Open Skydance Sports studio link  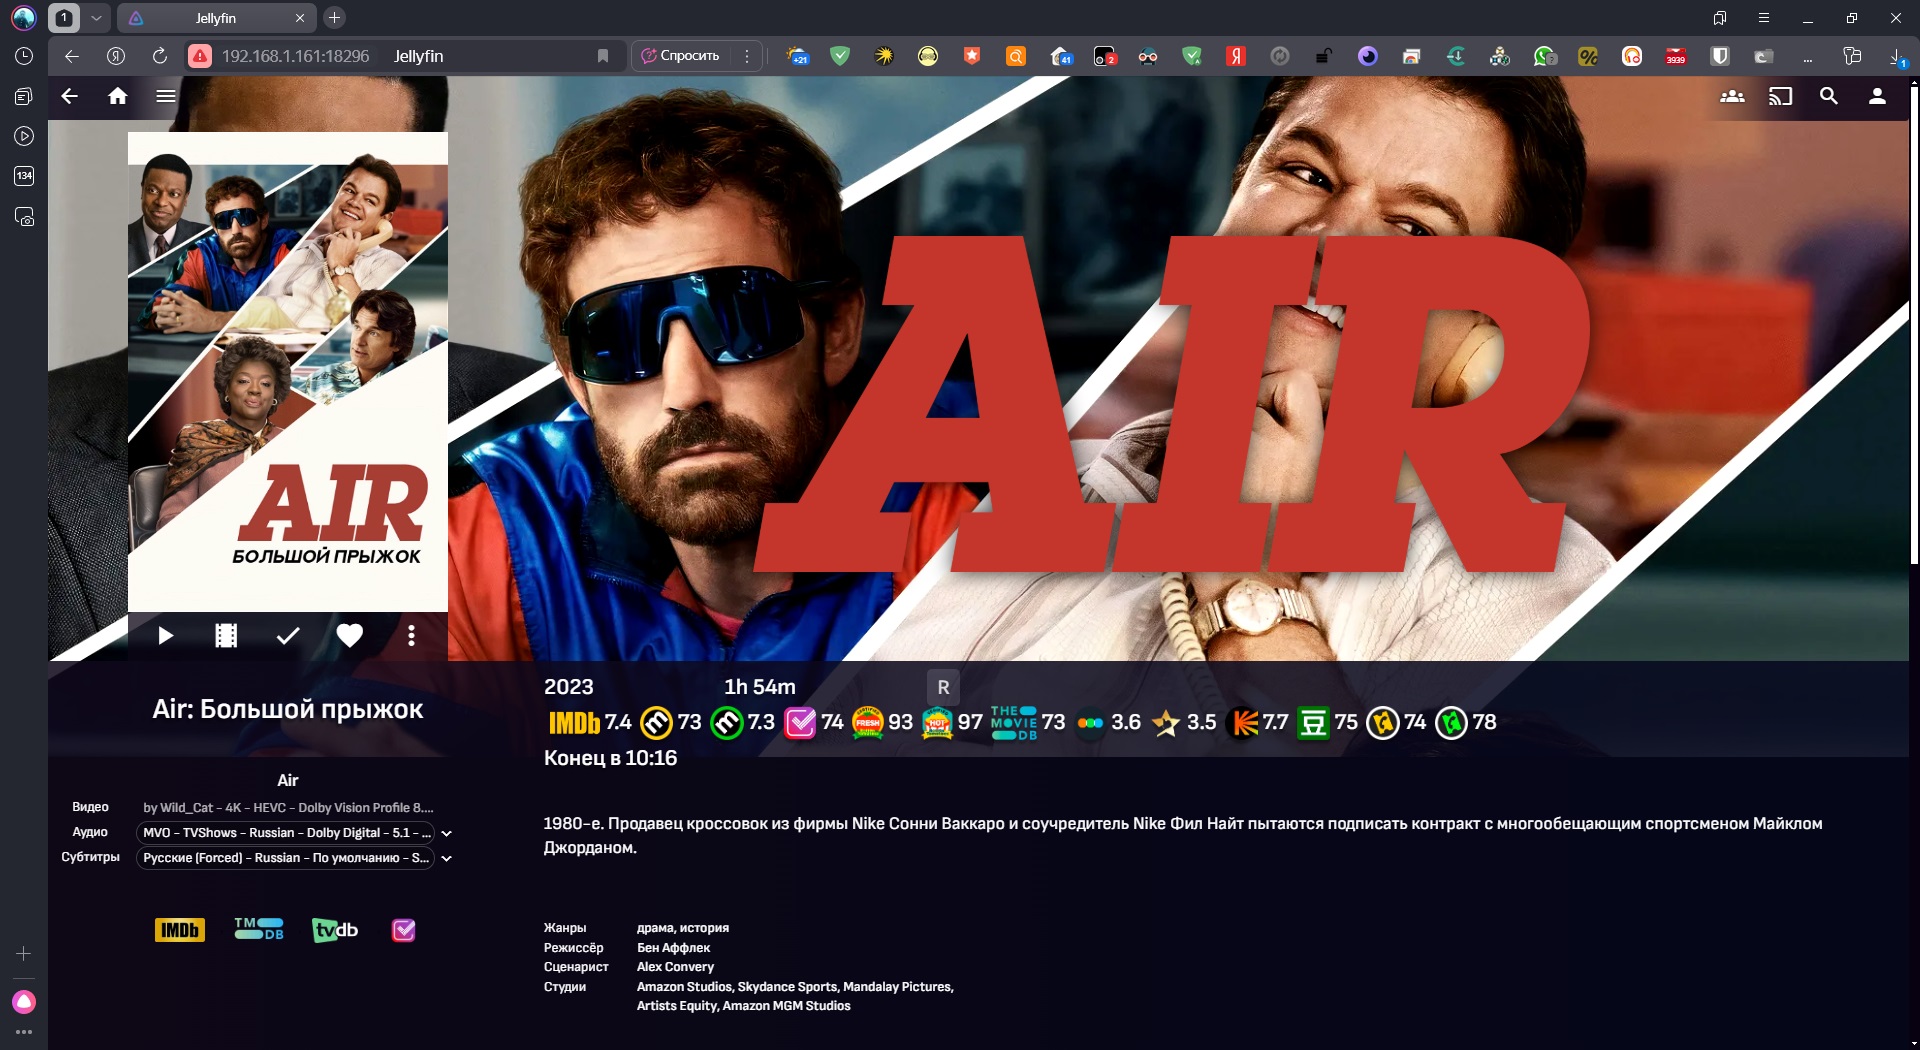tap(788, 987)
